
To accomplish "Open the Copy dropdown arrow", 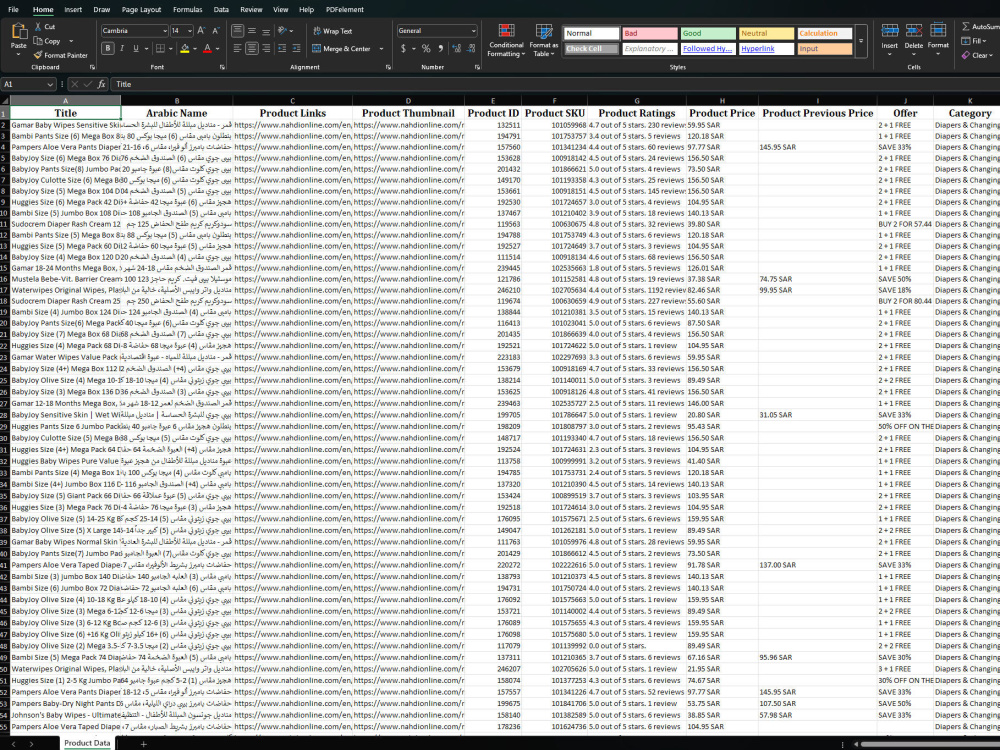I will 71,41.
